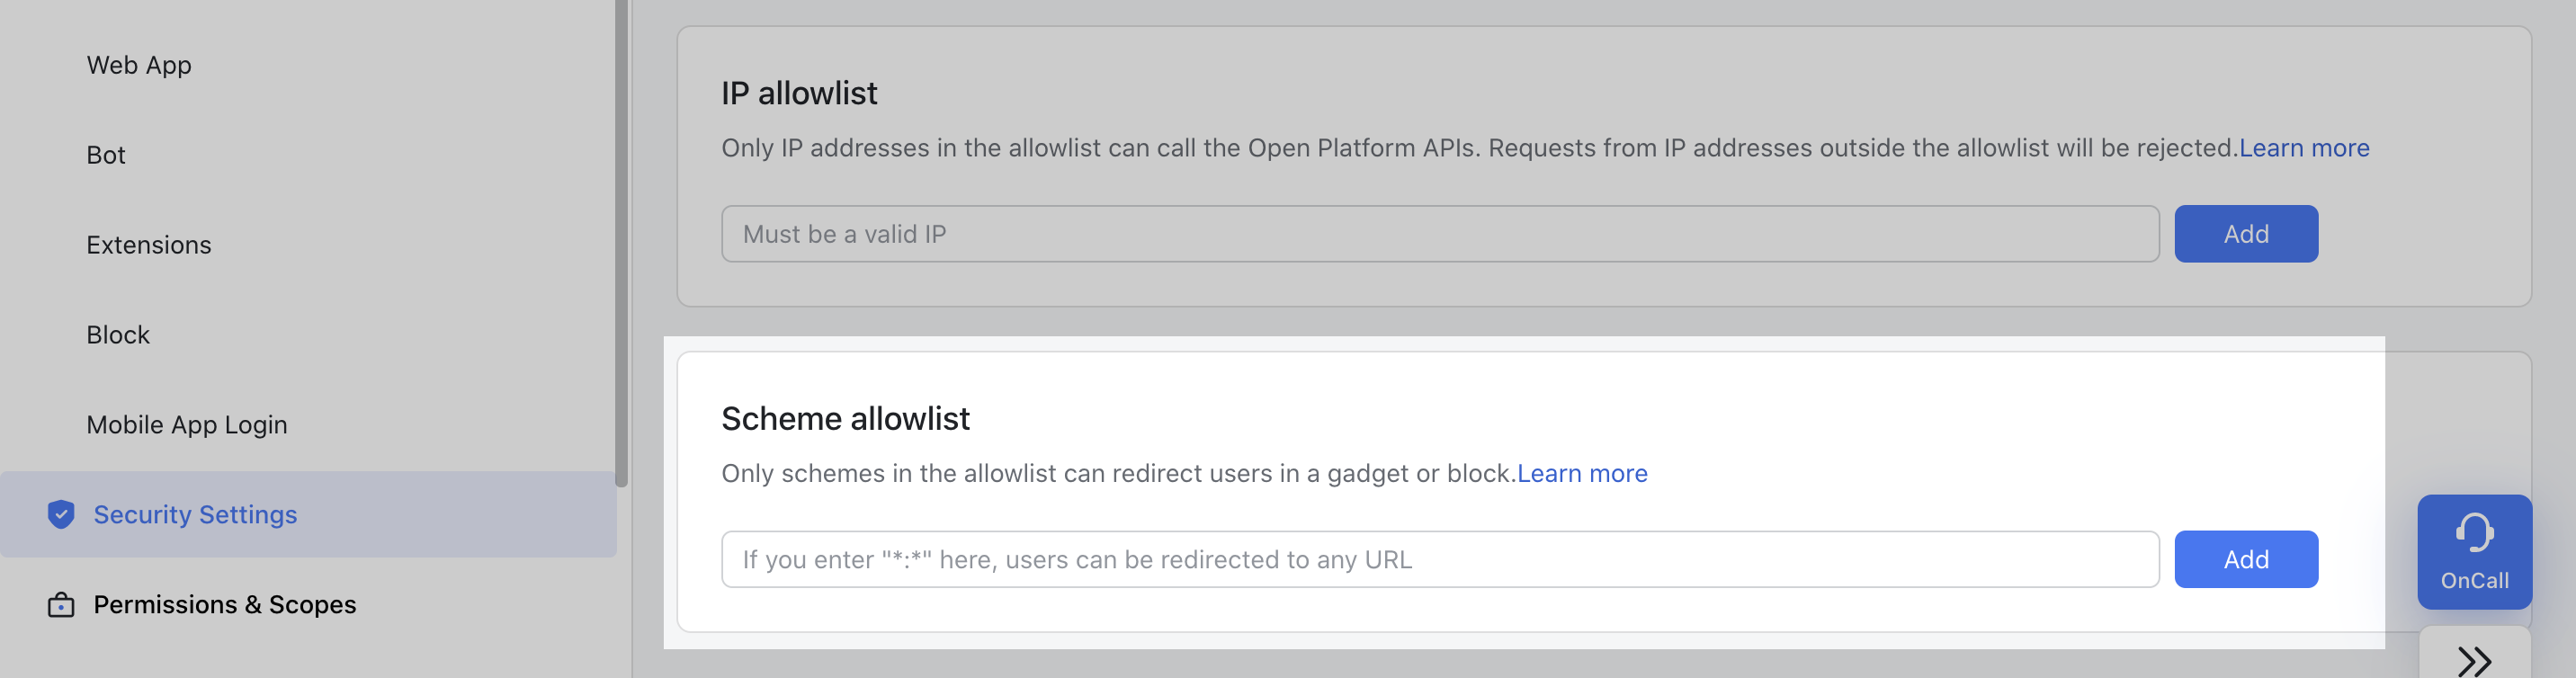Navigate to Permissions & Scopes
The image size is (2576, 678).
tap(225, 605)
